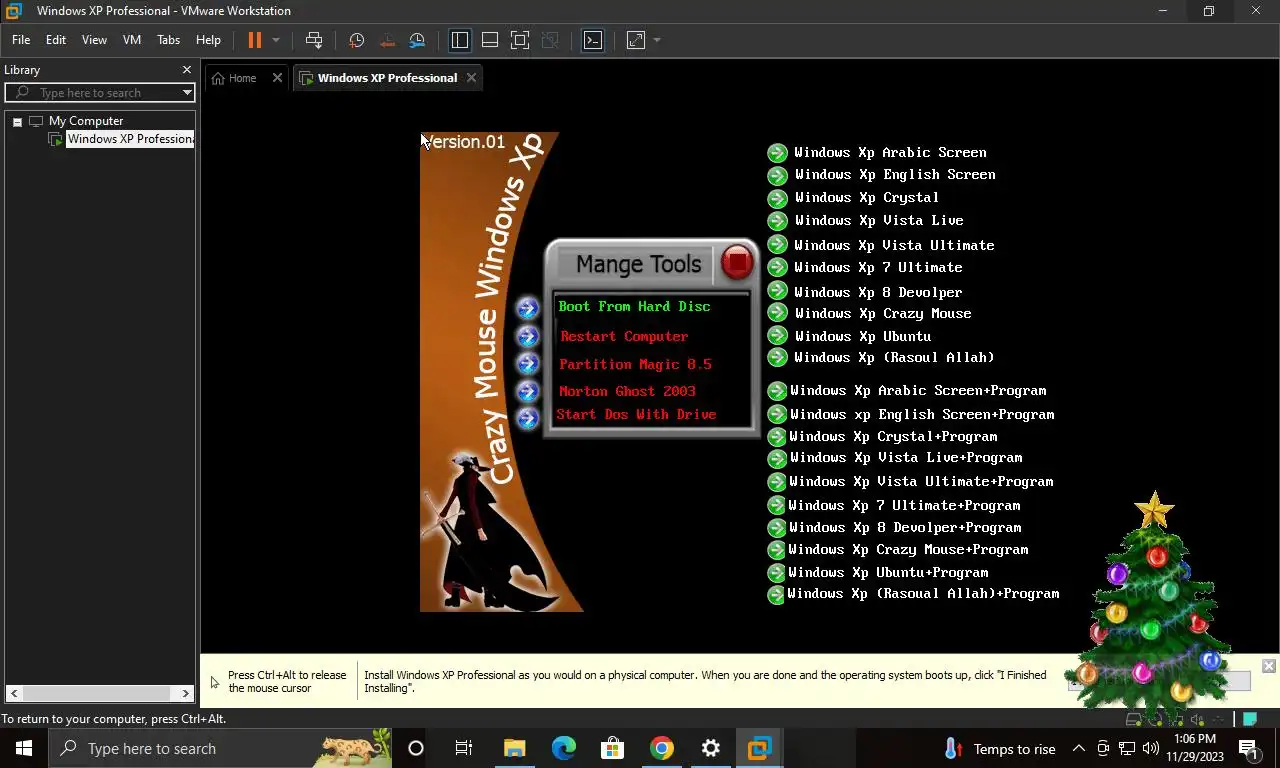Image resolution: width=1280 pixels, height=768 pixels.
Task: Click the green arrow beside Windows Xp 7 Ultimate
Action: tap(777, 268)
